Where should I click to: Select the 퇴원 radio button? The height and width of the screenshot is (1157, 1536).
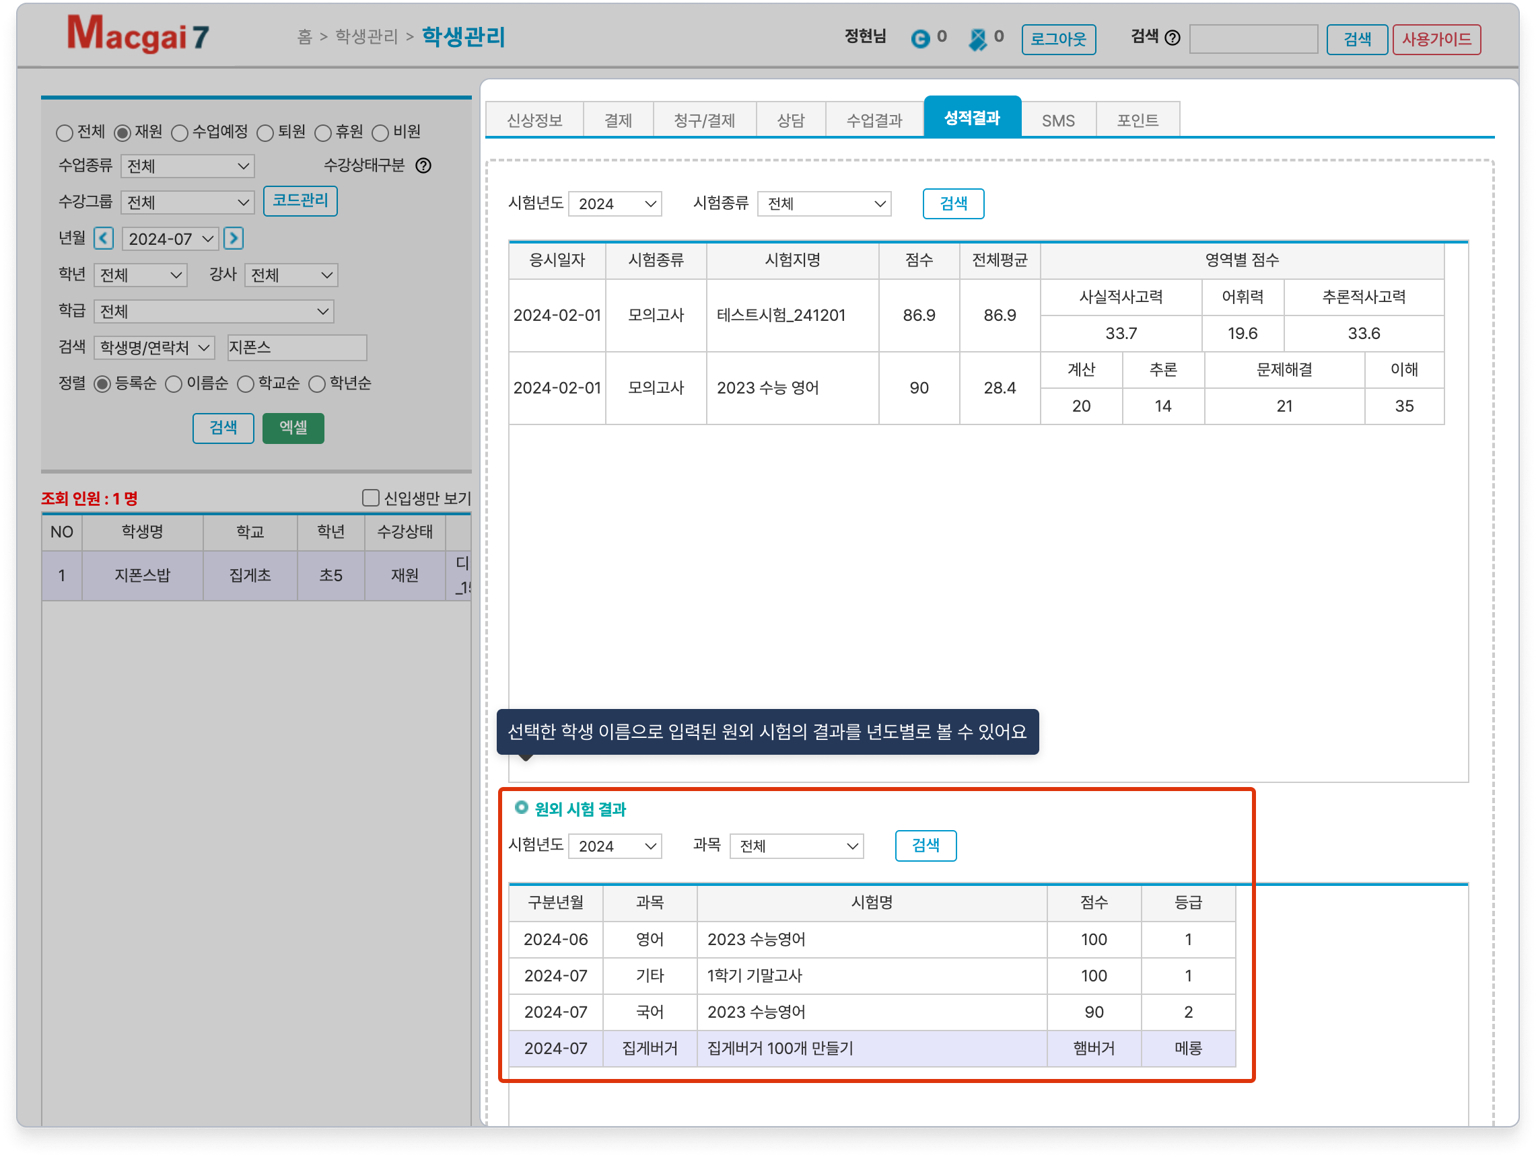[265, 133]
